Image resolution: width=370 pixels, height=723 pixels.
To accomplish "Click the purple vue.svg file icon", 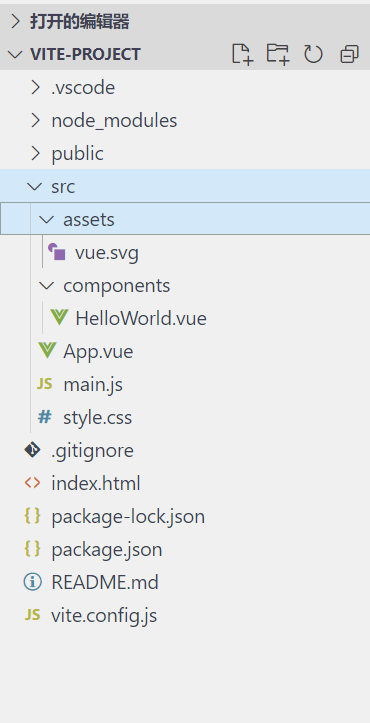I will (x=57, y=252).
